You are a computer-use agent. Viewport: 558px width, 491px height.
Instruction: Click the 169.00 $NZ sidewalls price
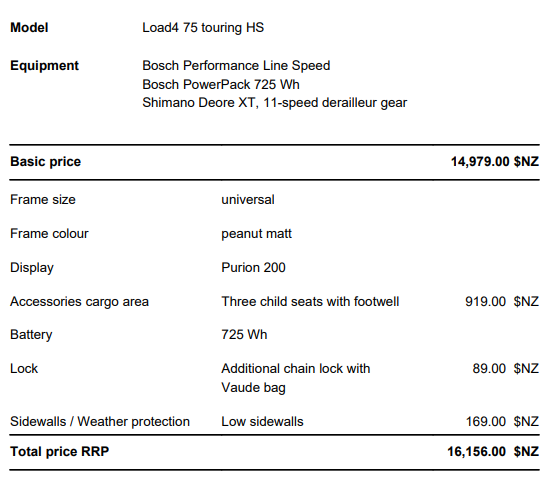tap(502, 422)
